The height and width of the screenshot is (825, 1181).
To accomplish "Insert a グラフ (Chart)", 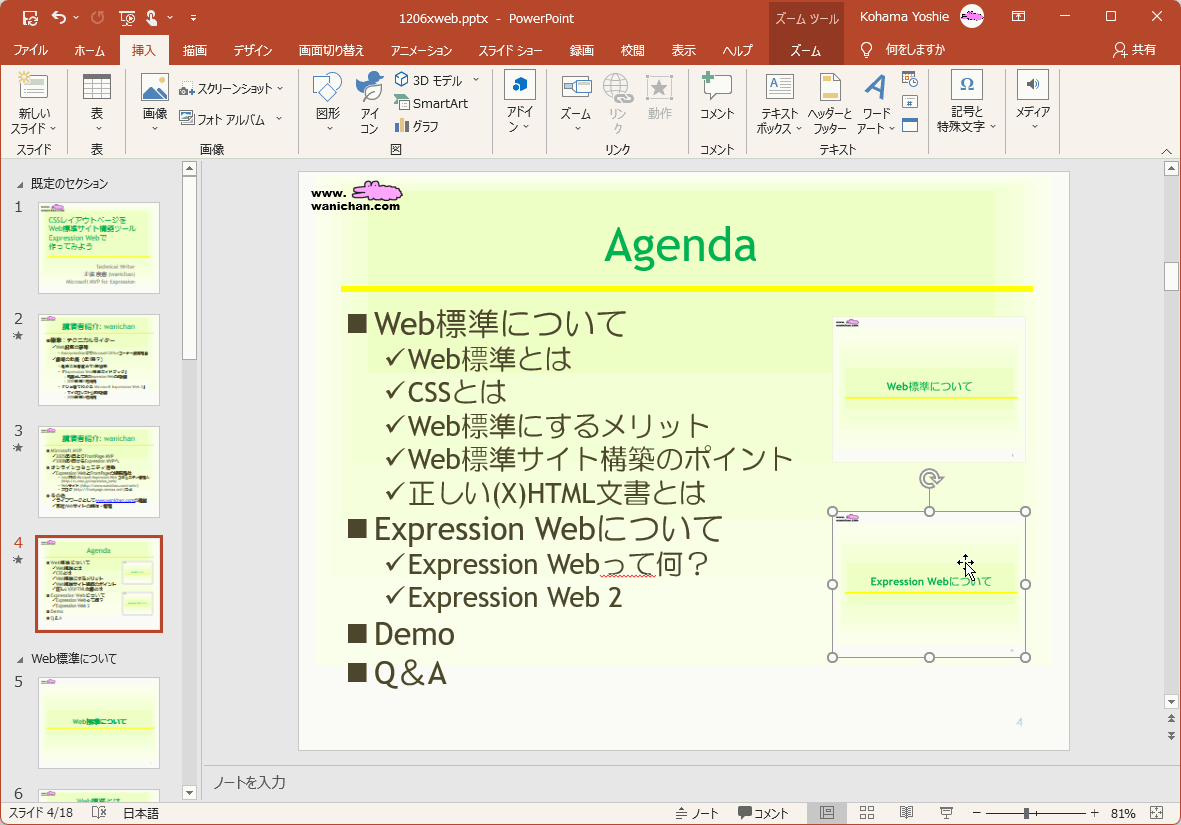I will (417, 126).
